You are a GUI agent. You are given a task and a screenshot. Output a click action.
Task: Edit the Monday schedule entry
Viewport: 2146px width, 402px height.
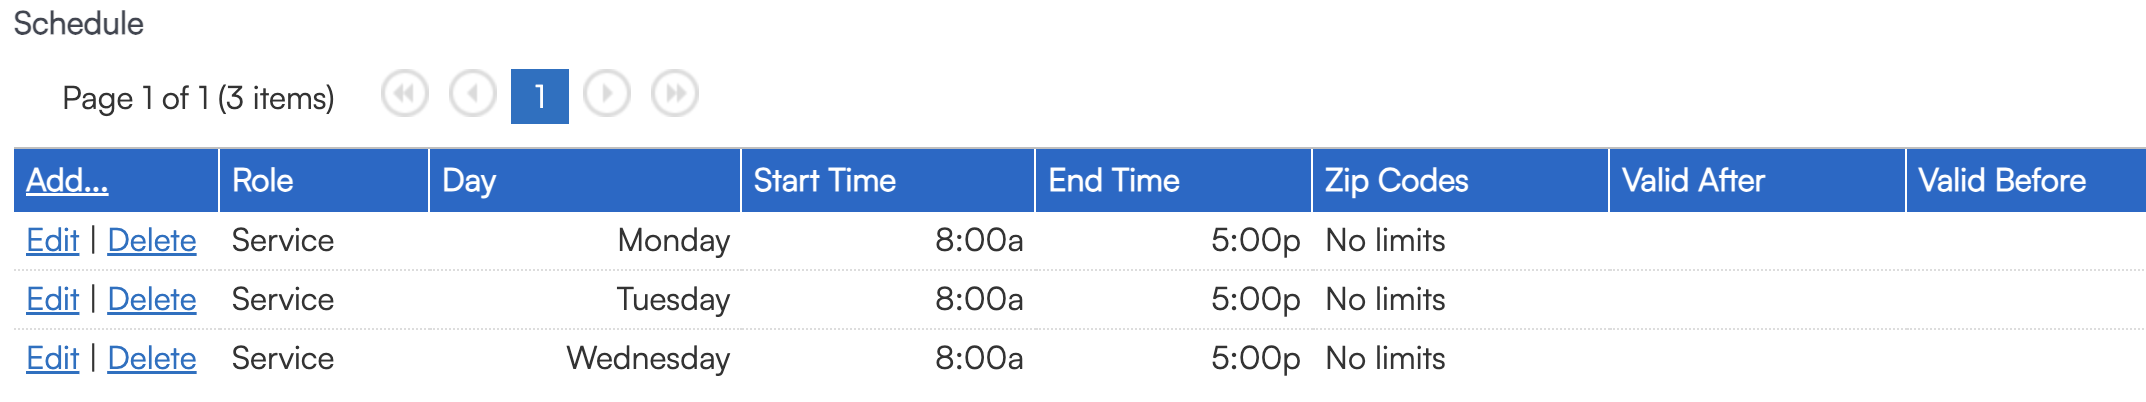[x=52, y=241]
